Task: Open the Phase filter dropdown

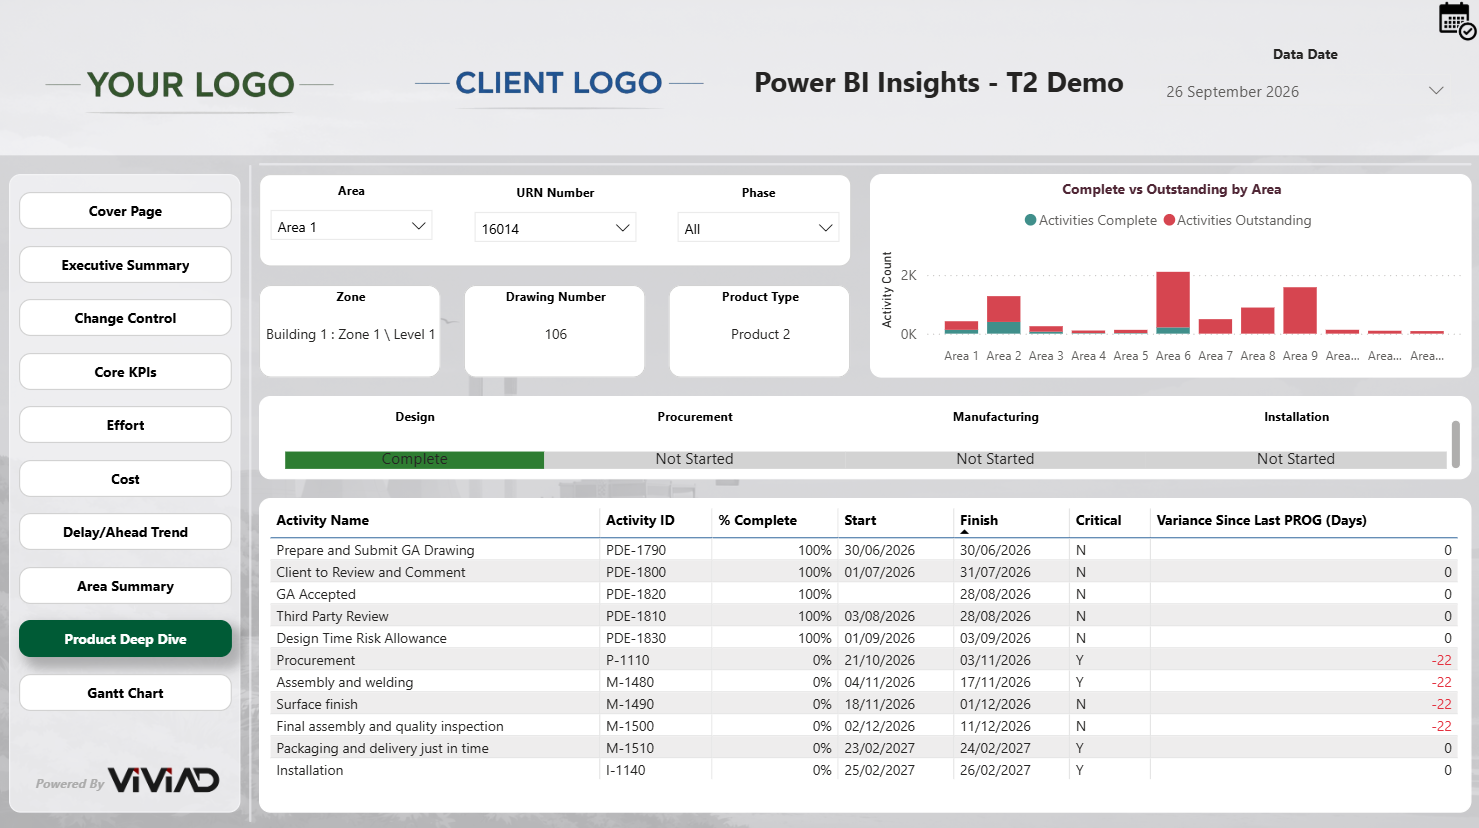Action: tap(758, 229)
